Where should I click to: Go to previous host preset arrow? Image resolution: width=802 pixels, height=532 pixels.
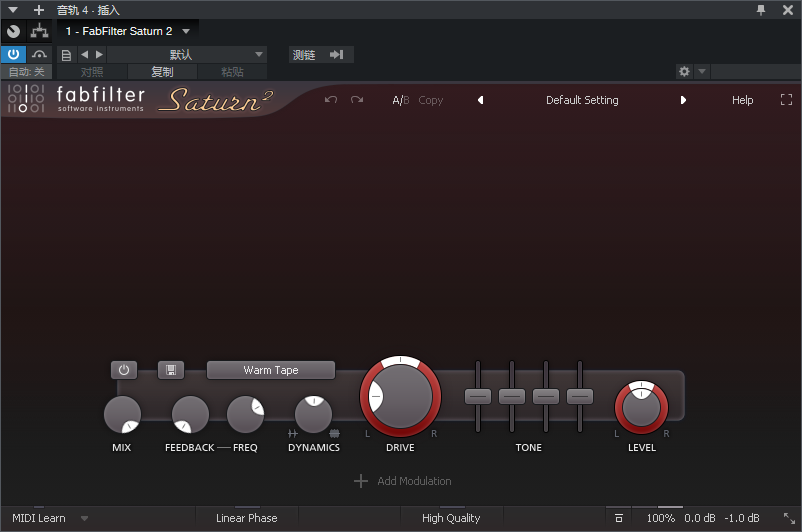[x=84, y=54]
